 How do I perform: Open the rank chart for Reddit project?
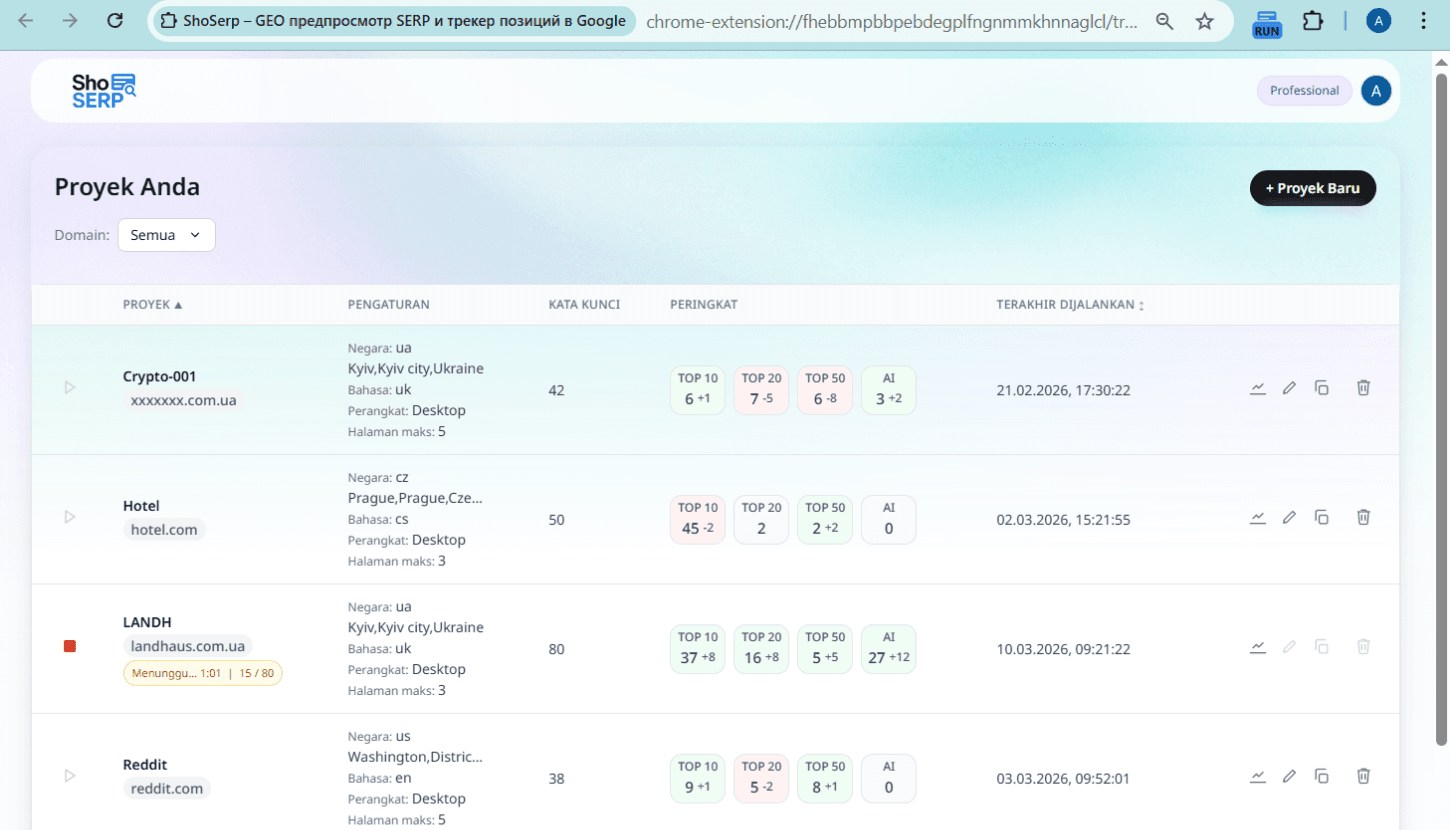1258,776
